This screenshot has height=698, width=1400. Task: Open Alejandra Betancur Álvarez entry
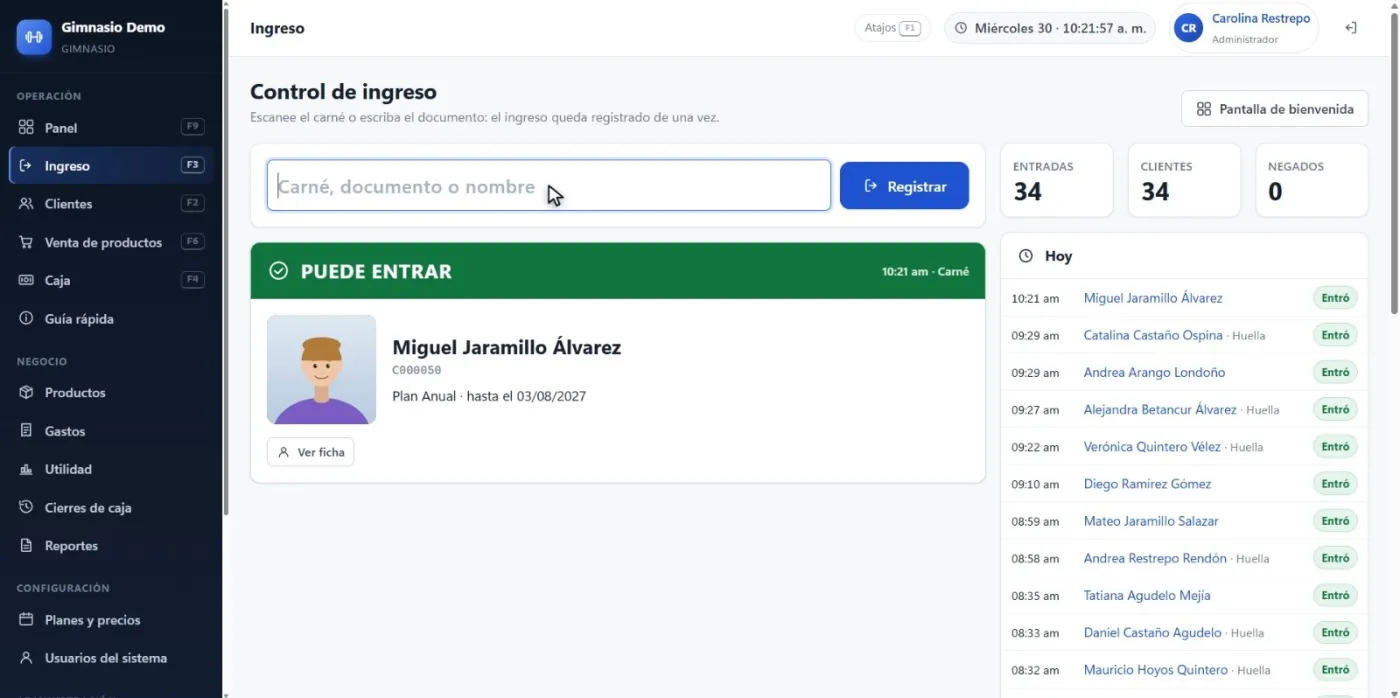click(1160, 409)
